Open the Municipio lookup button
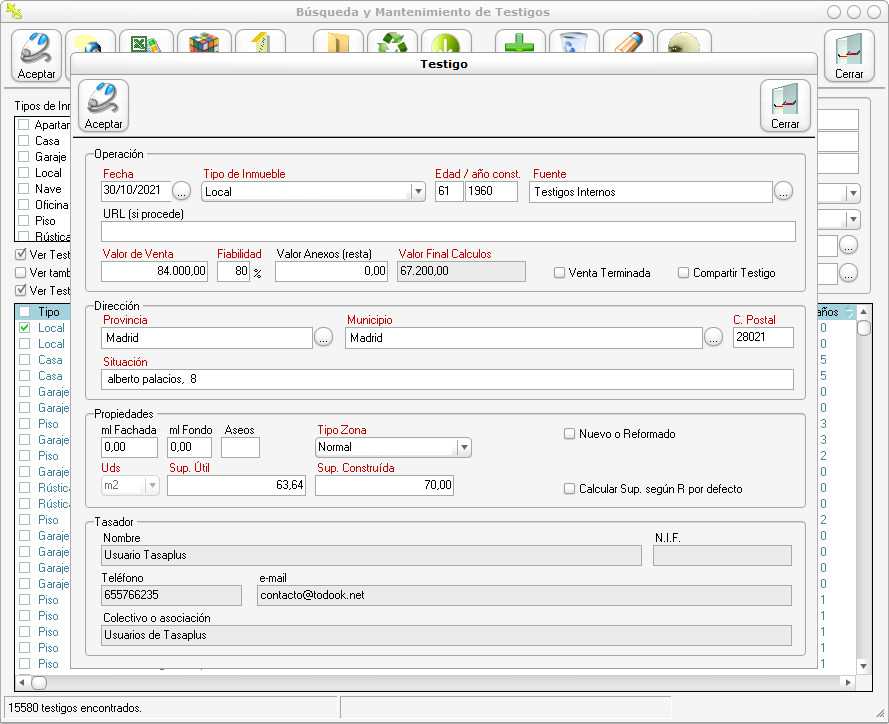This screenshot has height=724, width=889. [x=712, y=338]
